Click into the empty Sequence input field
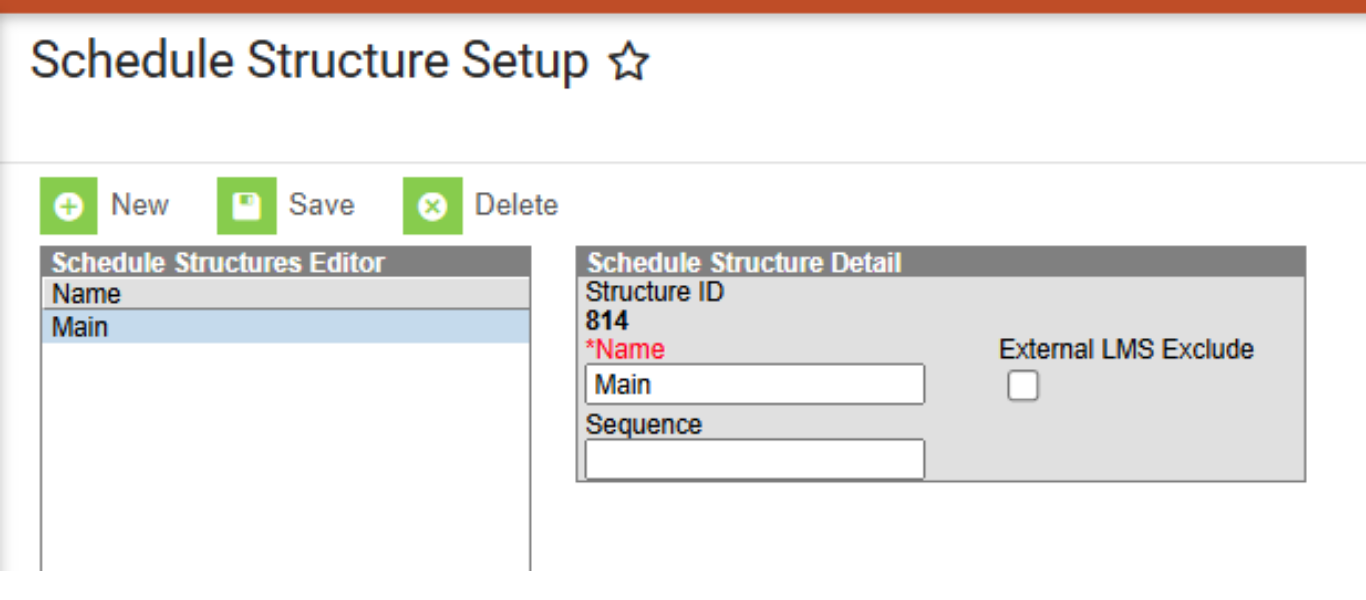 click(755, 459)
